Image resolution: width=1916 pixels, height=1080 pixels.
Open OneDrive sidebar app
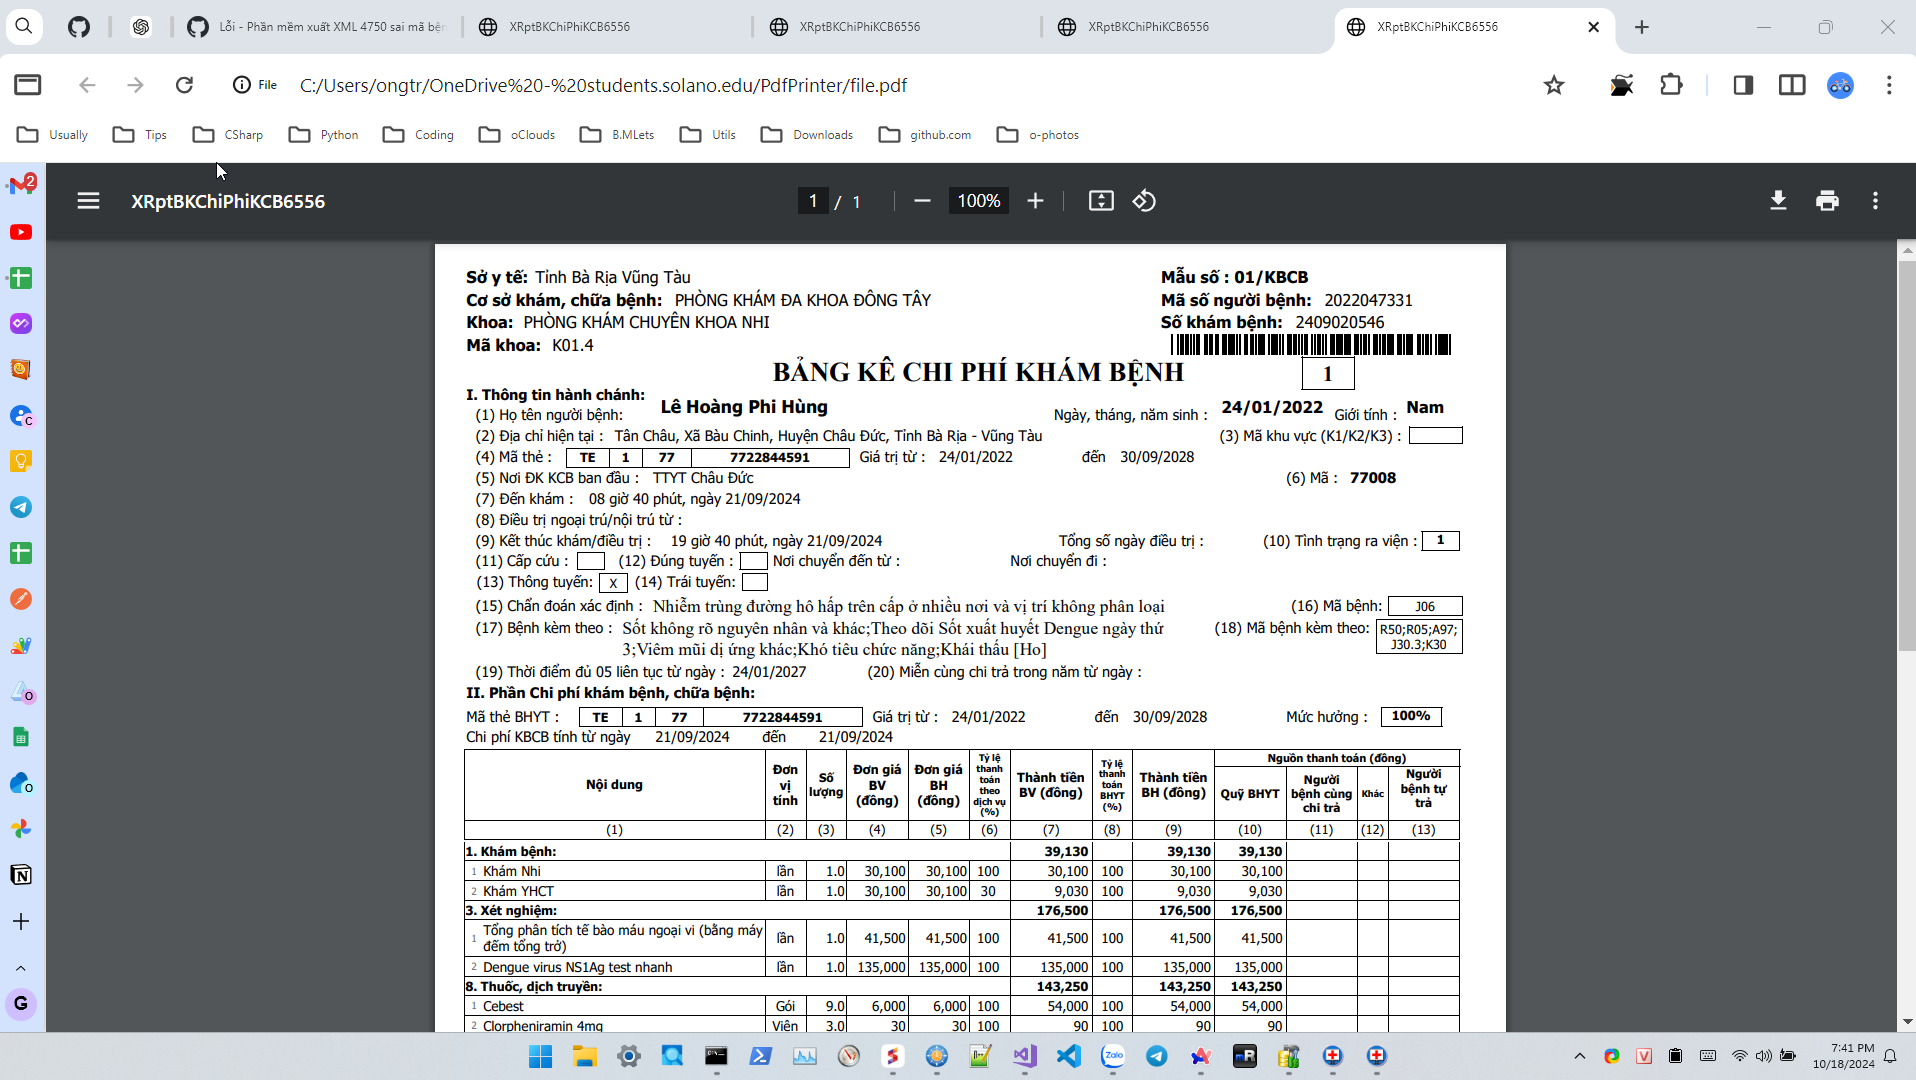(21, 783)
